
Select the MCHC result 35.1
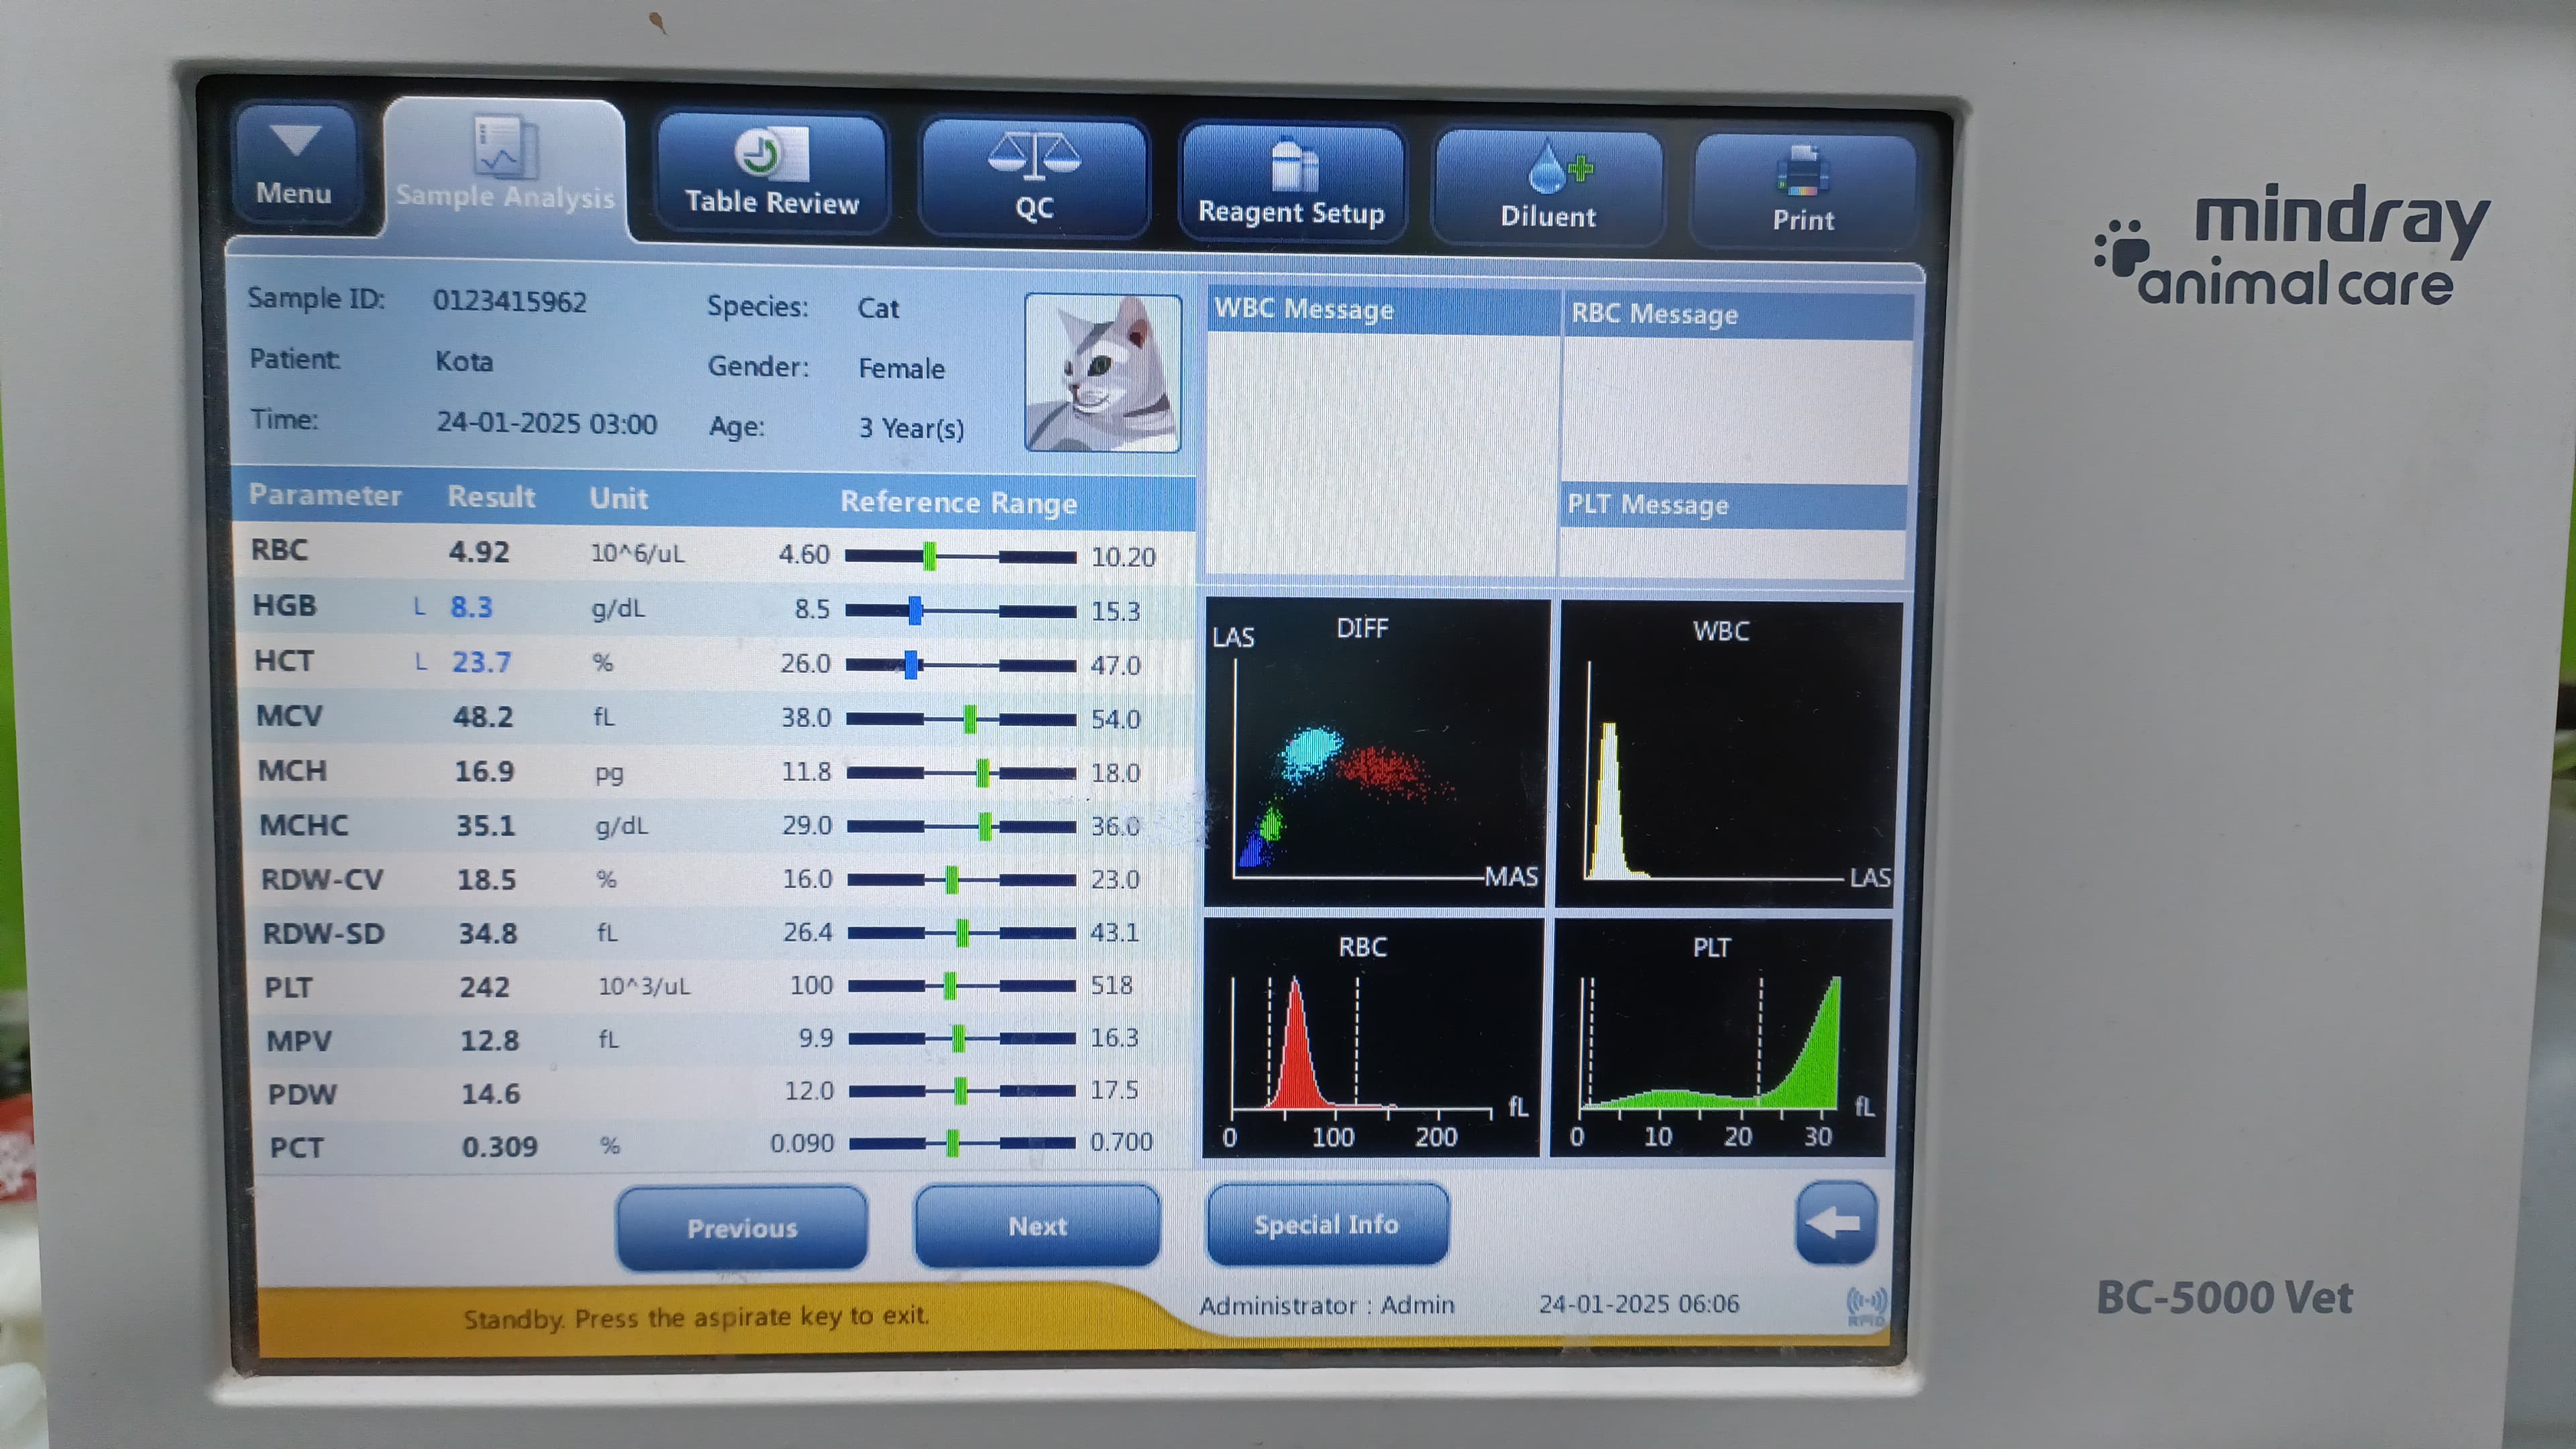click(x=485, y=825)
